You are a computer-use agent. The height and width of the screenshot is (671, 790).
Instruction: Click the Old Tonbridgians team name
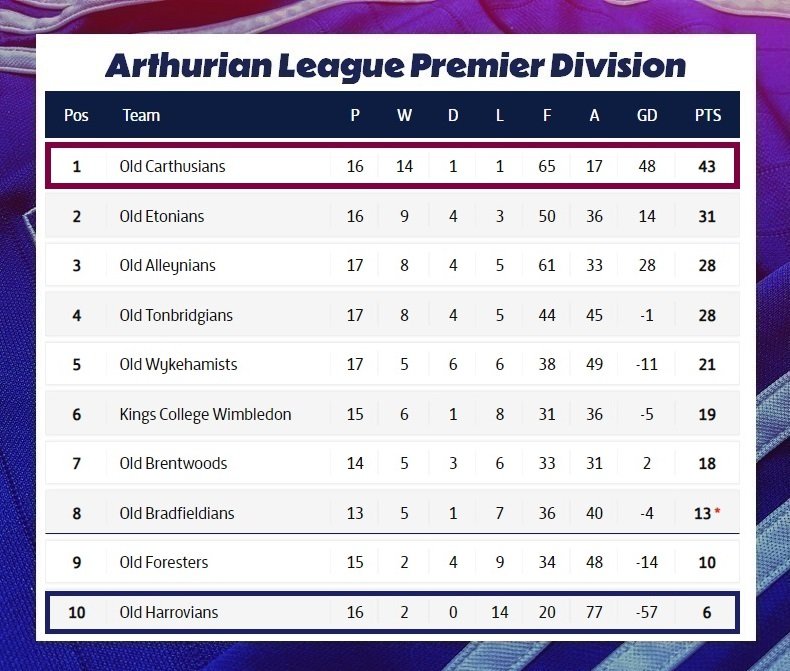pyautogui.click(x=176, y=315)
